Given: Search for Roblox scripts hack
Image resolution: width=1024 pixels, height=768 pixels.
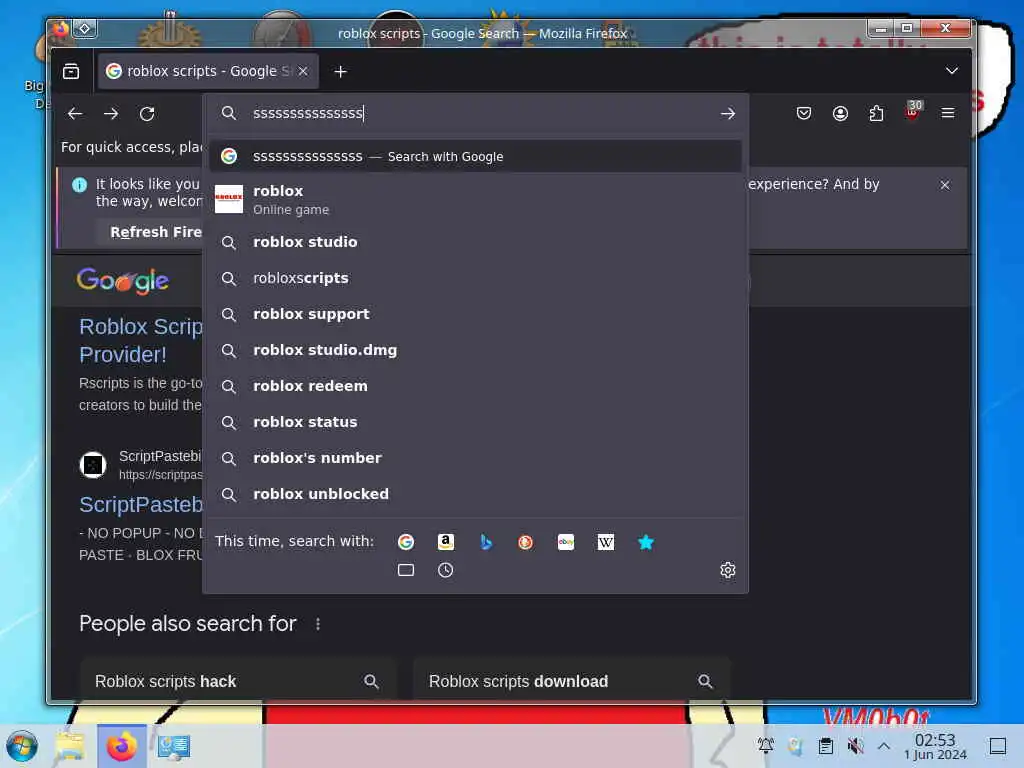Looking at the screenshot, I should 238,681.
